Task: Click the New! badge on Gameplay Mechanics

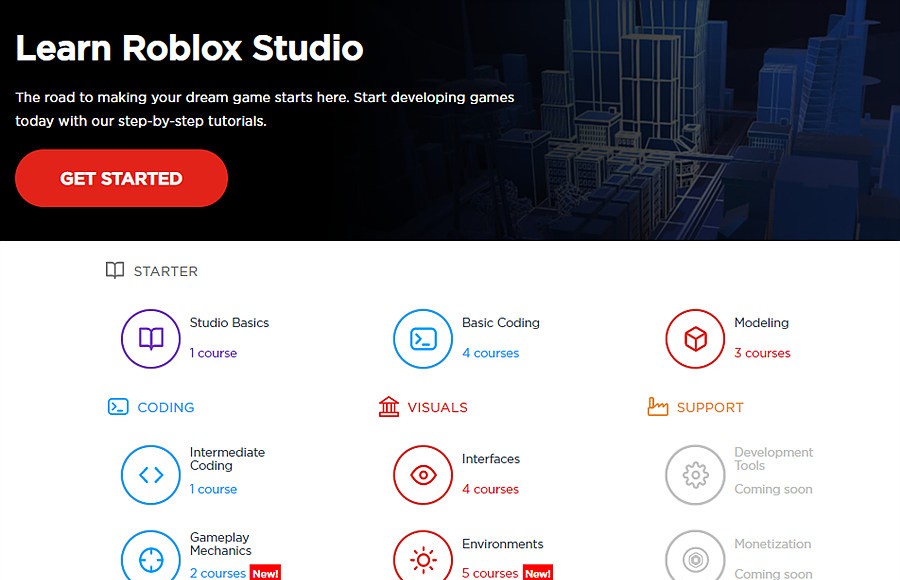Action: point(266,573)
